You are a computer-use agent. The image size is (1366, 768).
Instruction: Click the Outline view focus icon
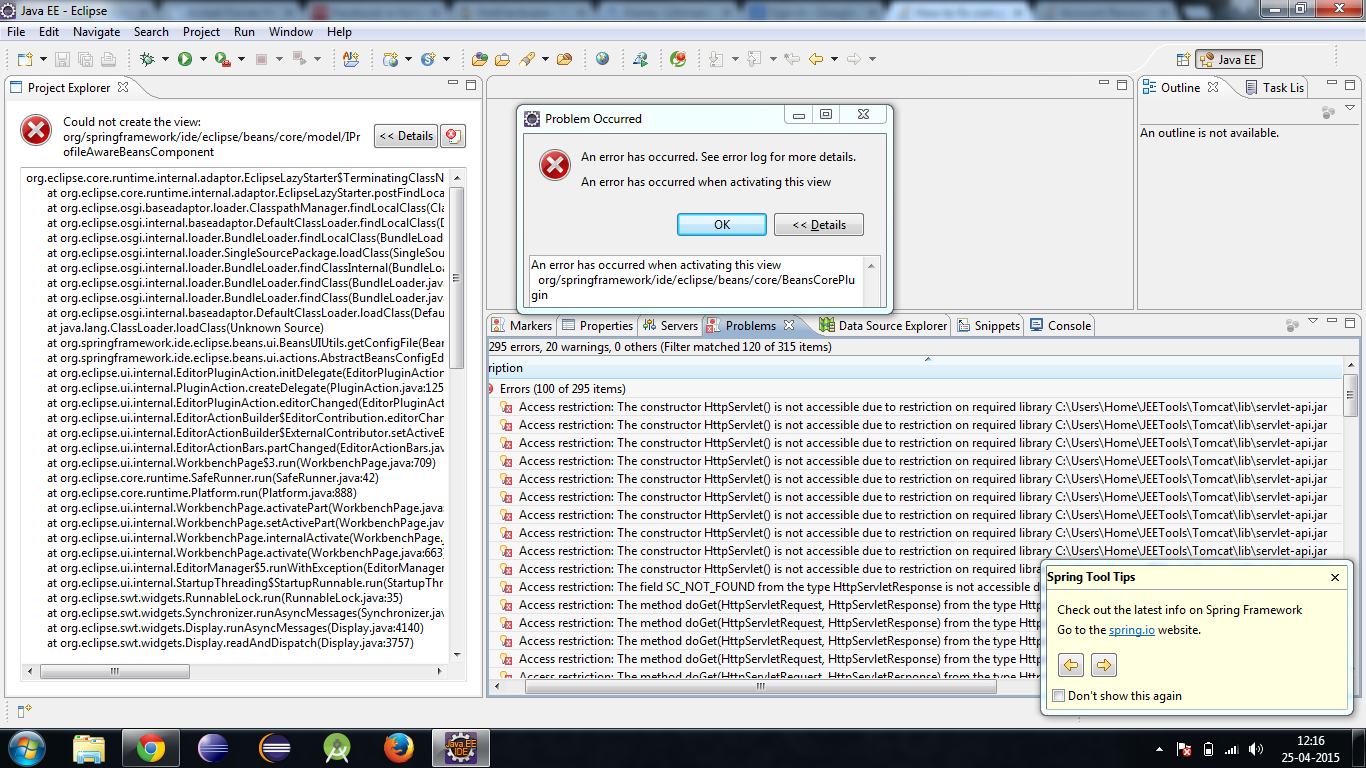tap(1328, 113)
